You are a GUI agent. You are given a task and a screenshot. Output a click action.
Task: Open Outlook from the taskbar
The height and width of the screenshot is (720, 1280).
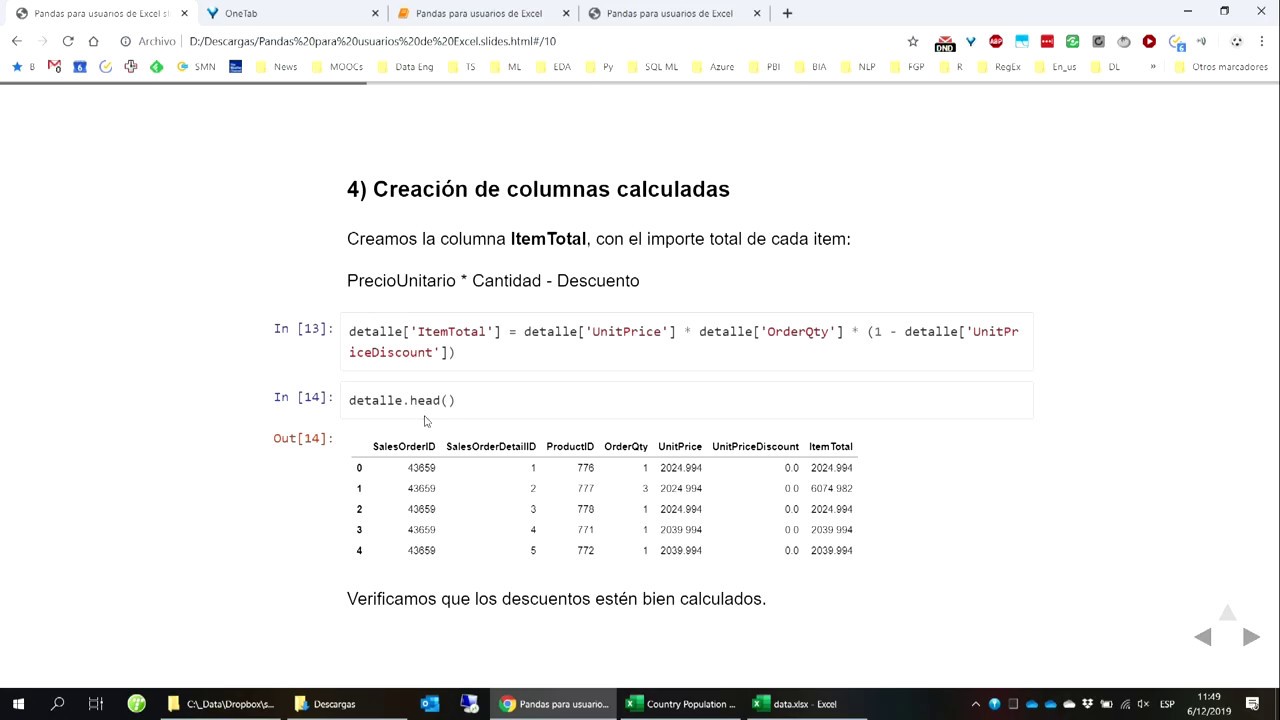click(x=430, y=704)
